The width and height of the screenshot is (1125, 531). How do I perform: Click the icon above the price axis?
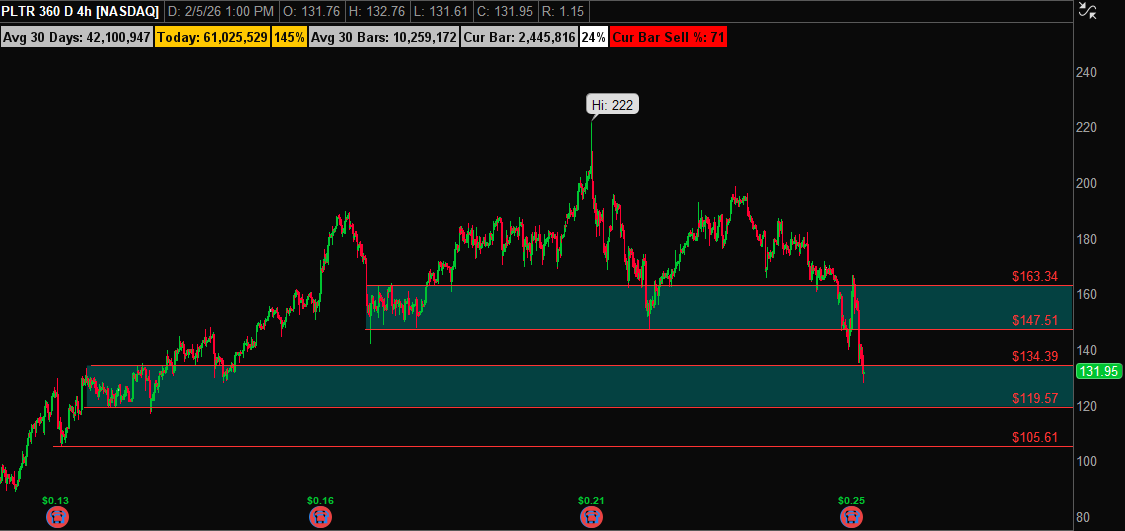[1088, 10]
